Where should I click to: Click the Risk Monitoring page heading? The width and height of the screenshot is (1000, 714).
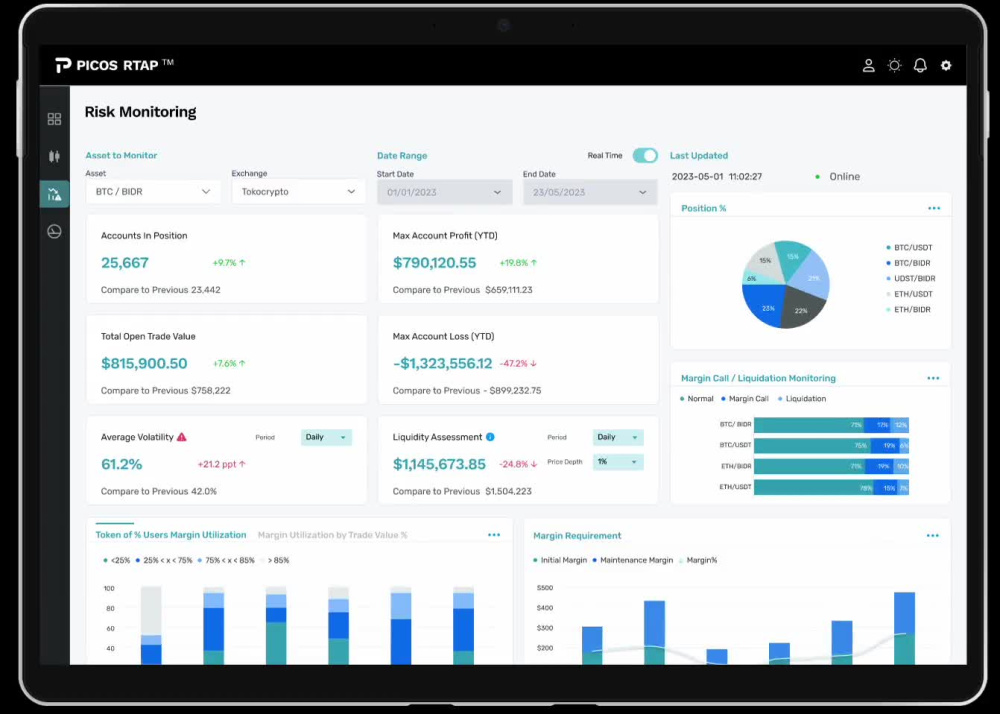(140, 112)
